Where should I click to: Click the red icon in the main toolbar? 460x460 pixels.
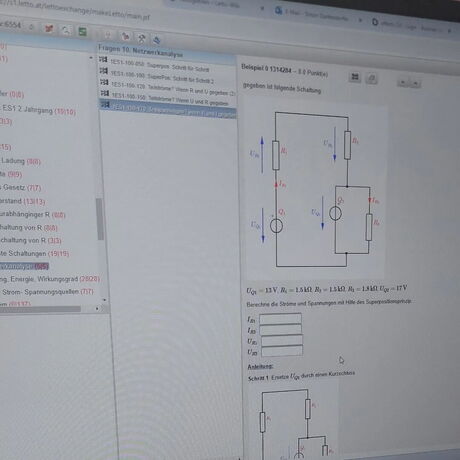point(49,29)
